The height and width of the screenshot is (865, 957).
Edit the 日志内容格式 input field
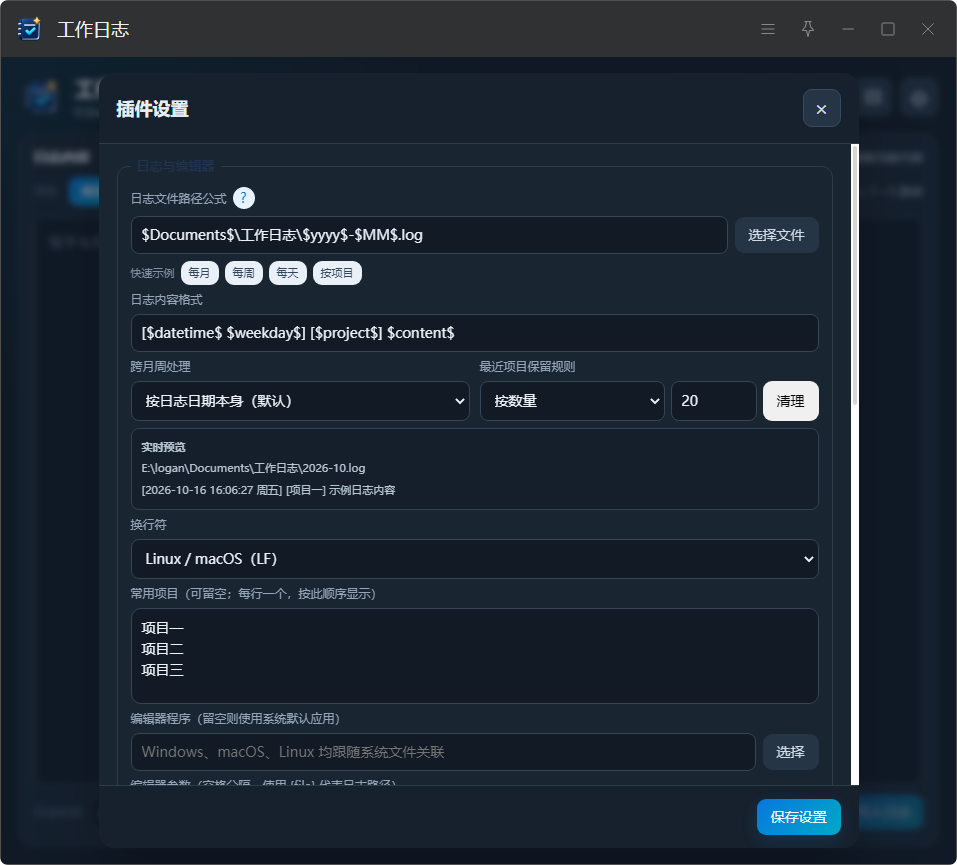(475, 333)
